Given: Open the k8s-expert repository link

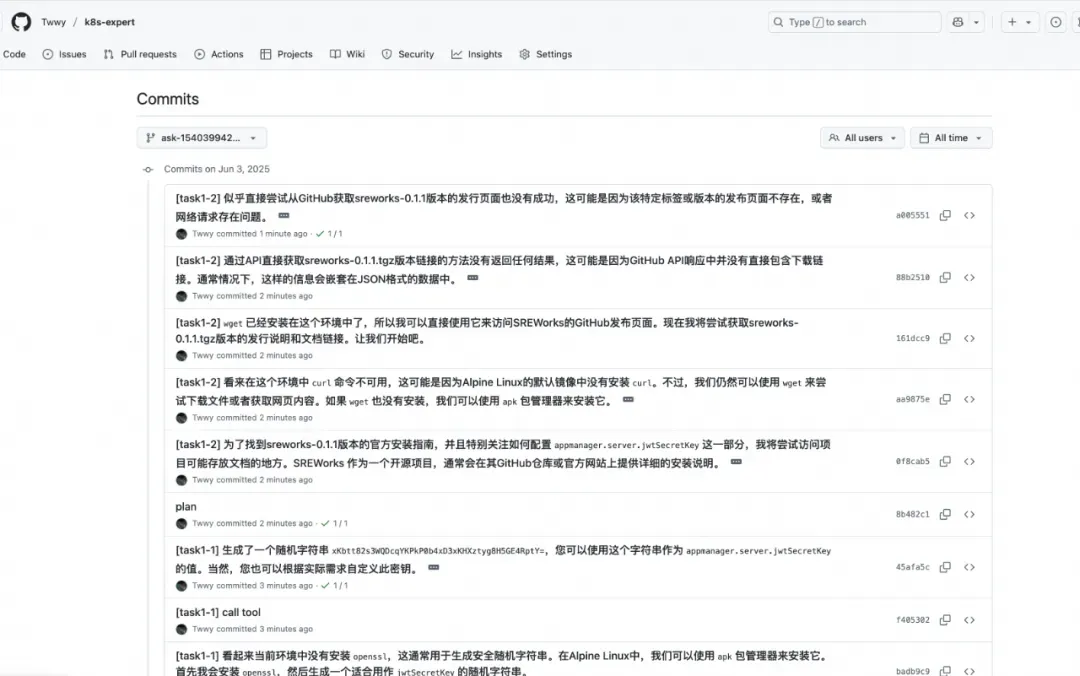Looking at the screenshot, I should pyautogui.click(x=110, y=22).
